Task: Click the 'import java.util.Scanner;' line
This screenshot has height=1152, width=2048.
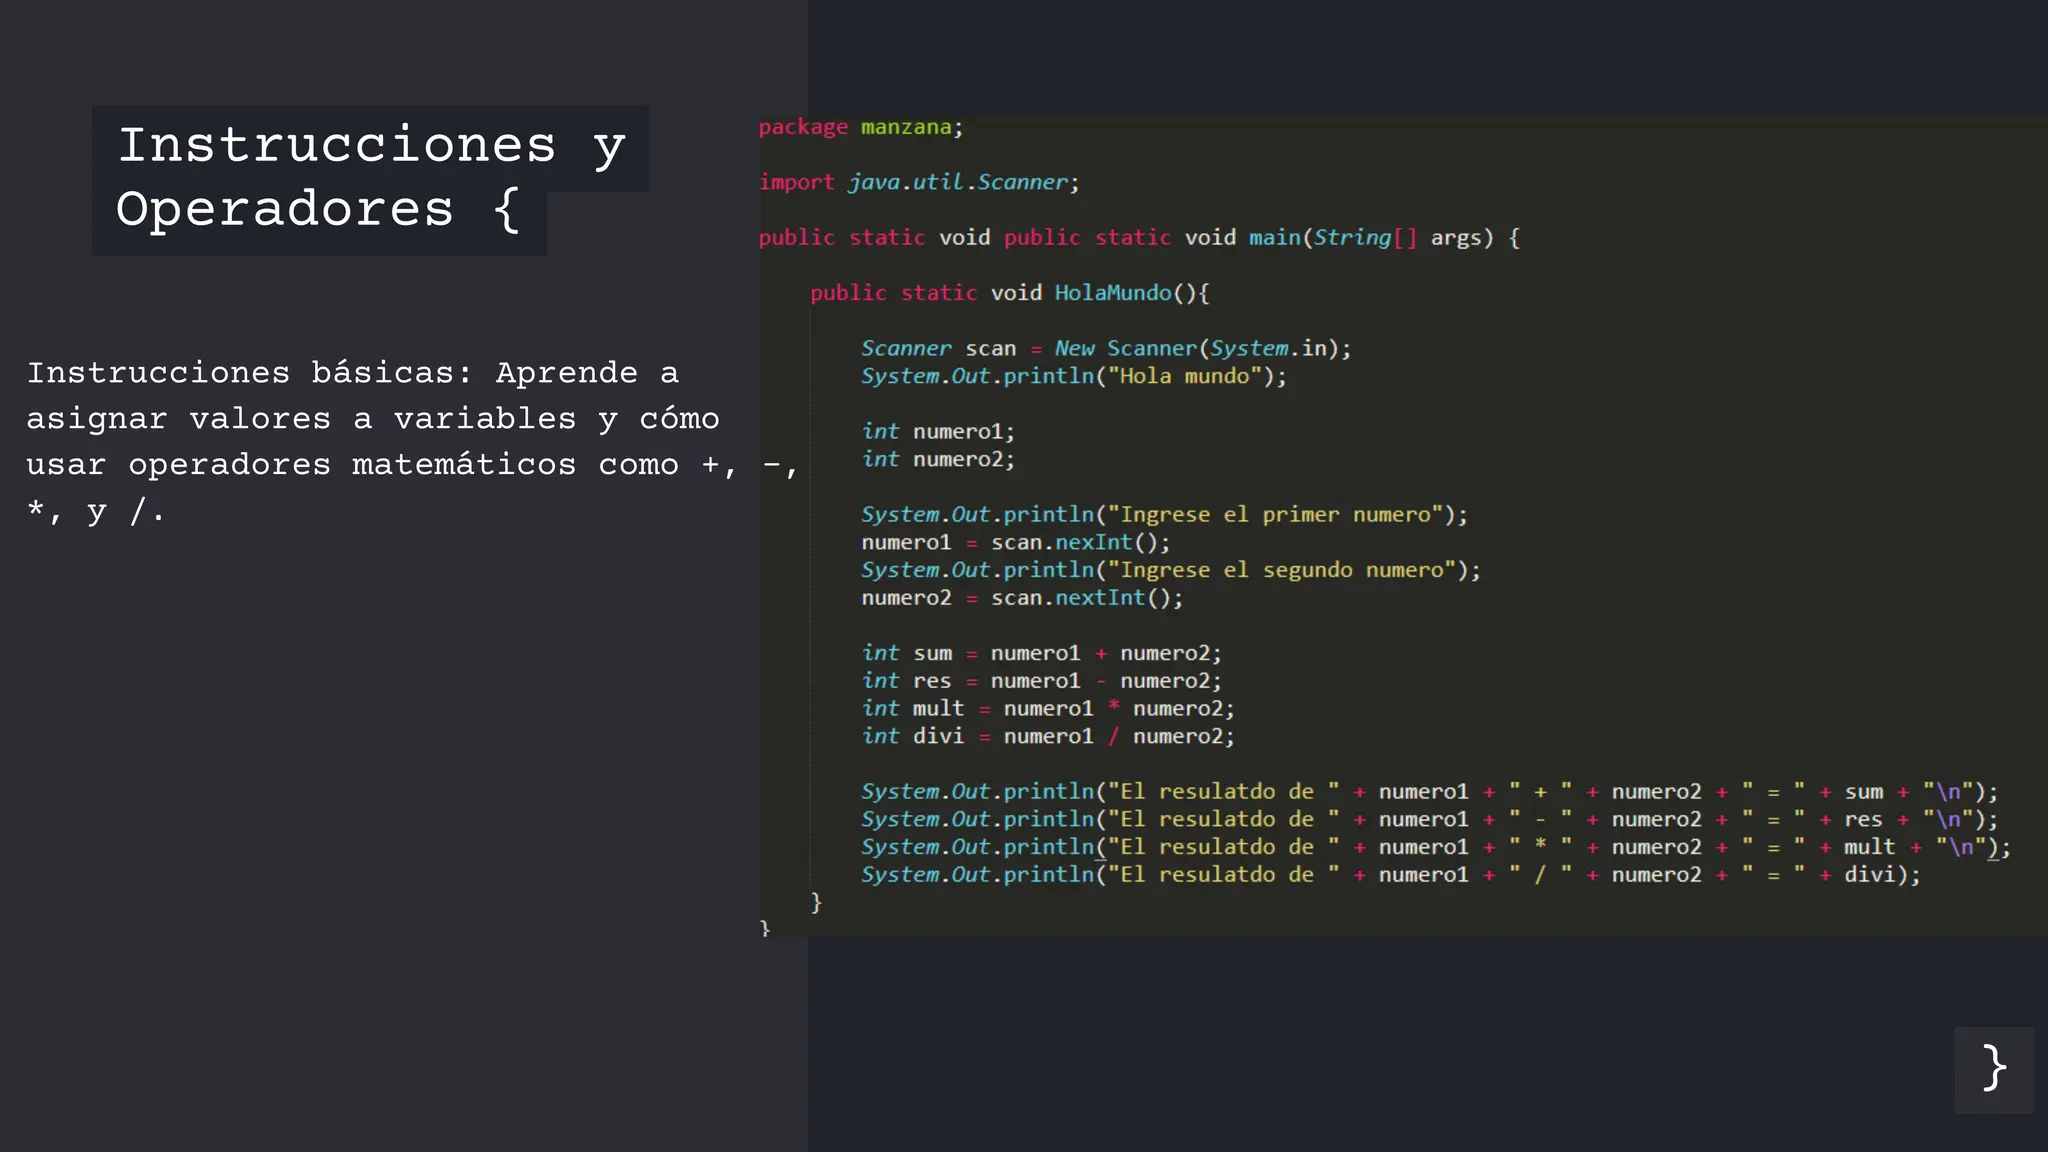Action: [x=918, y=182]
